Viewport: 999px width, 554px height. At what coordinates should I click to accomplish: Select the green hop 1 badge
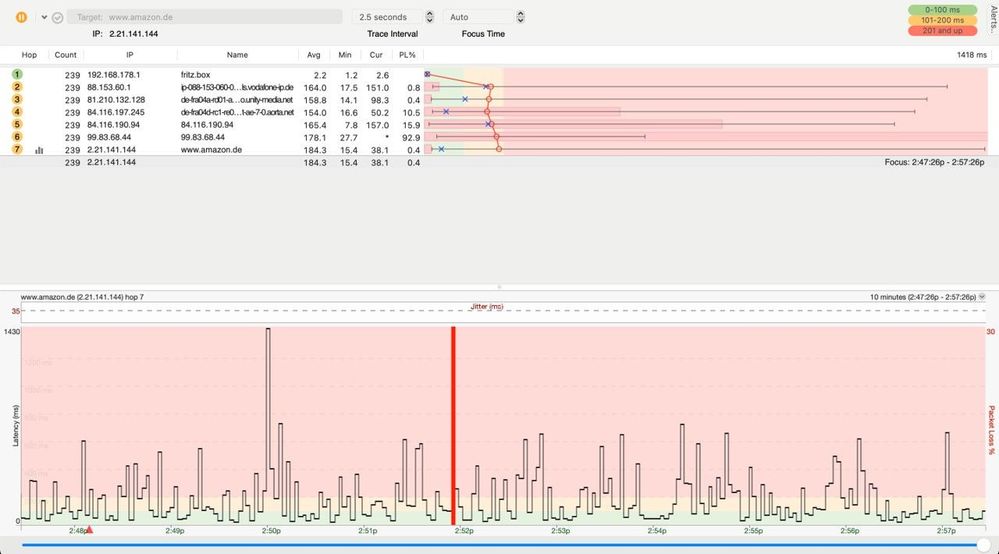(17, 75)
